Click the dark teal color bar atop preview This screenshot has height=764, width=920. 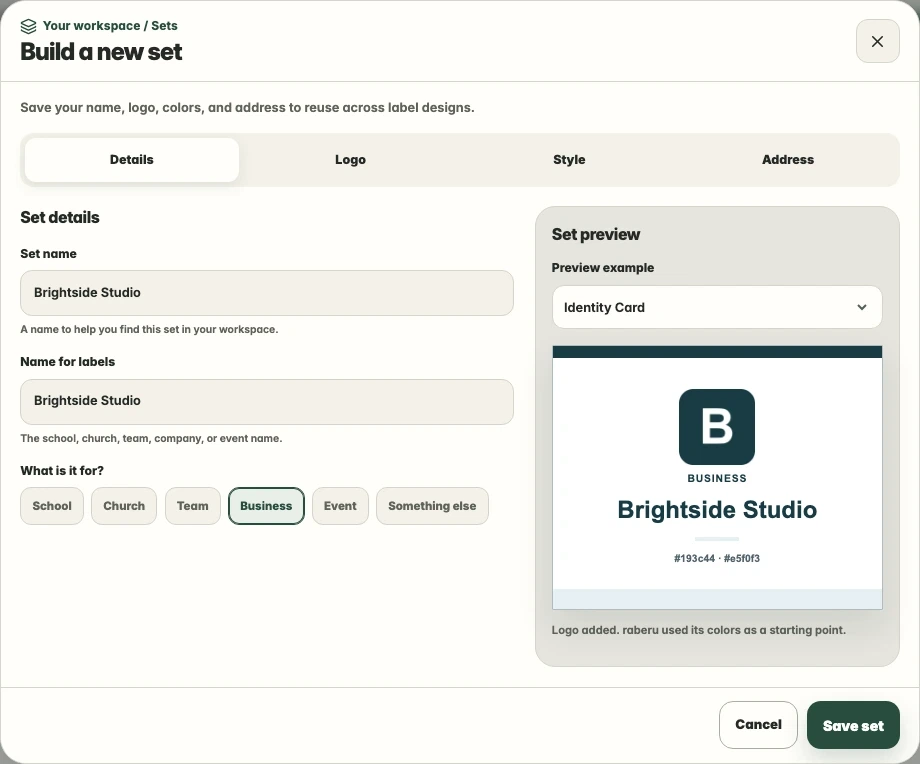point(717,351)
